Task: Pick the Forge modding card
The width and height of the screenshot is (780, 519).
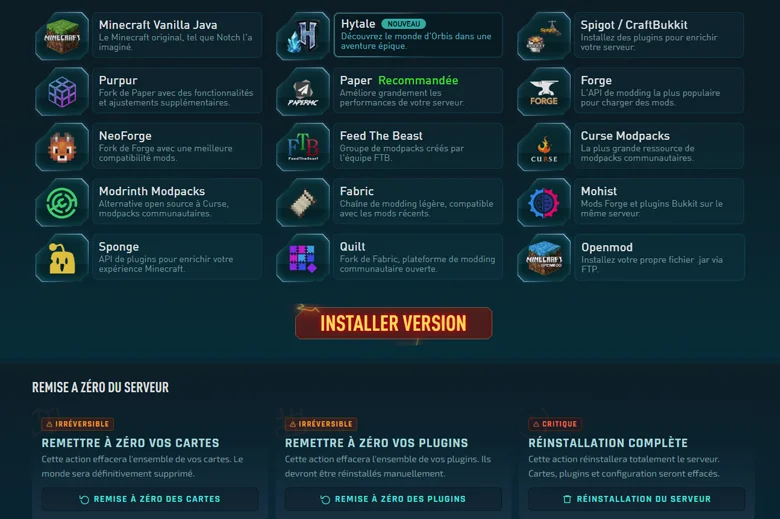Action: [659, 91]
